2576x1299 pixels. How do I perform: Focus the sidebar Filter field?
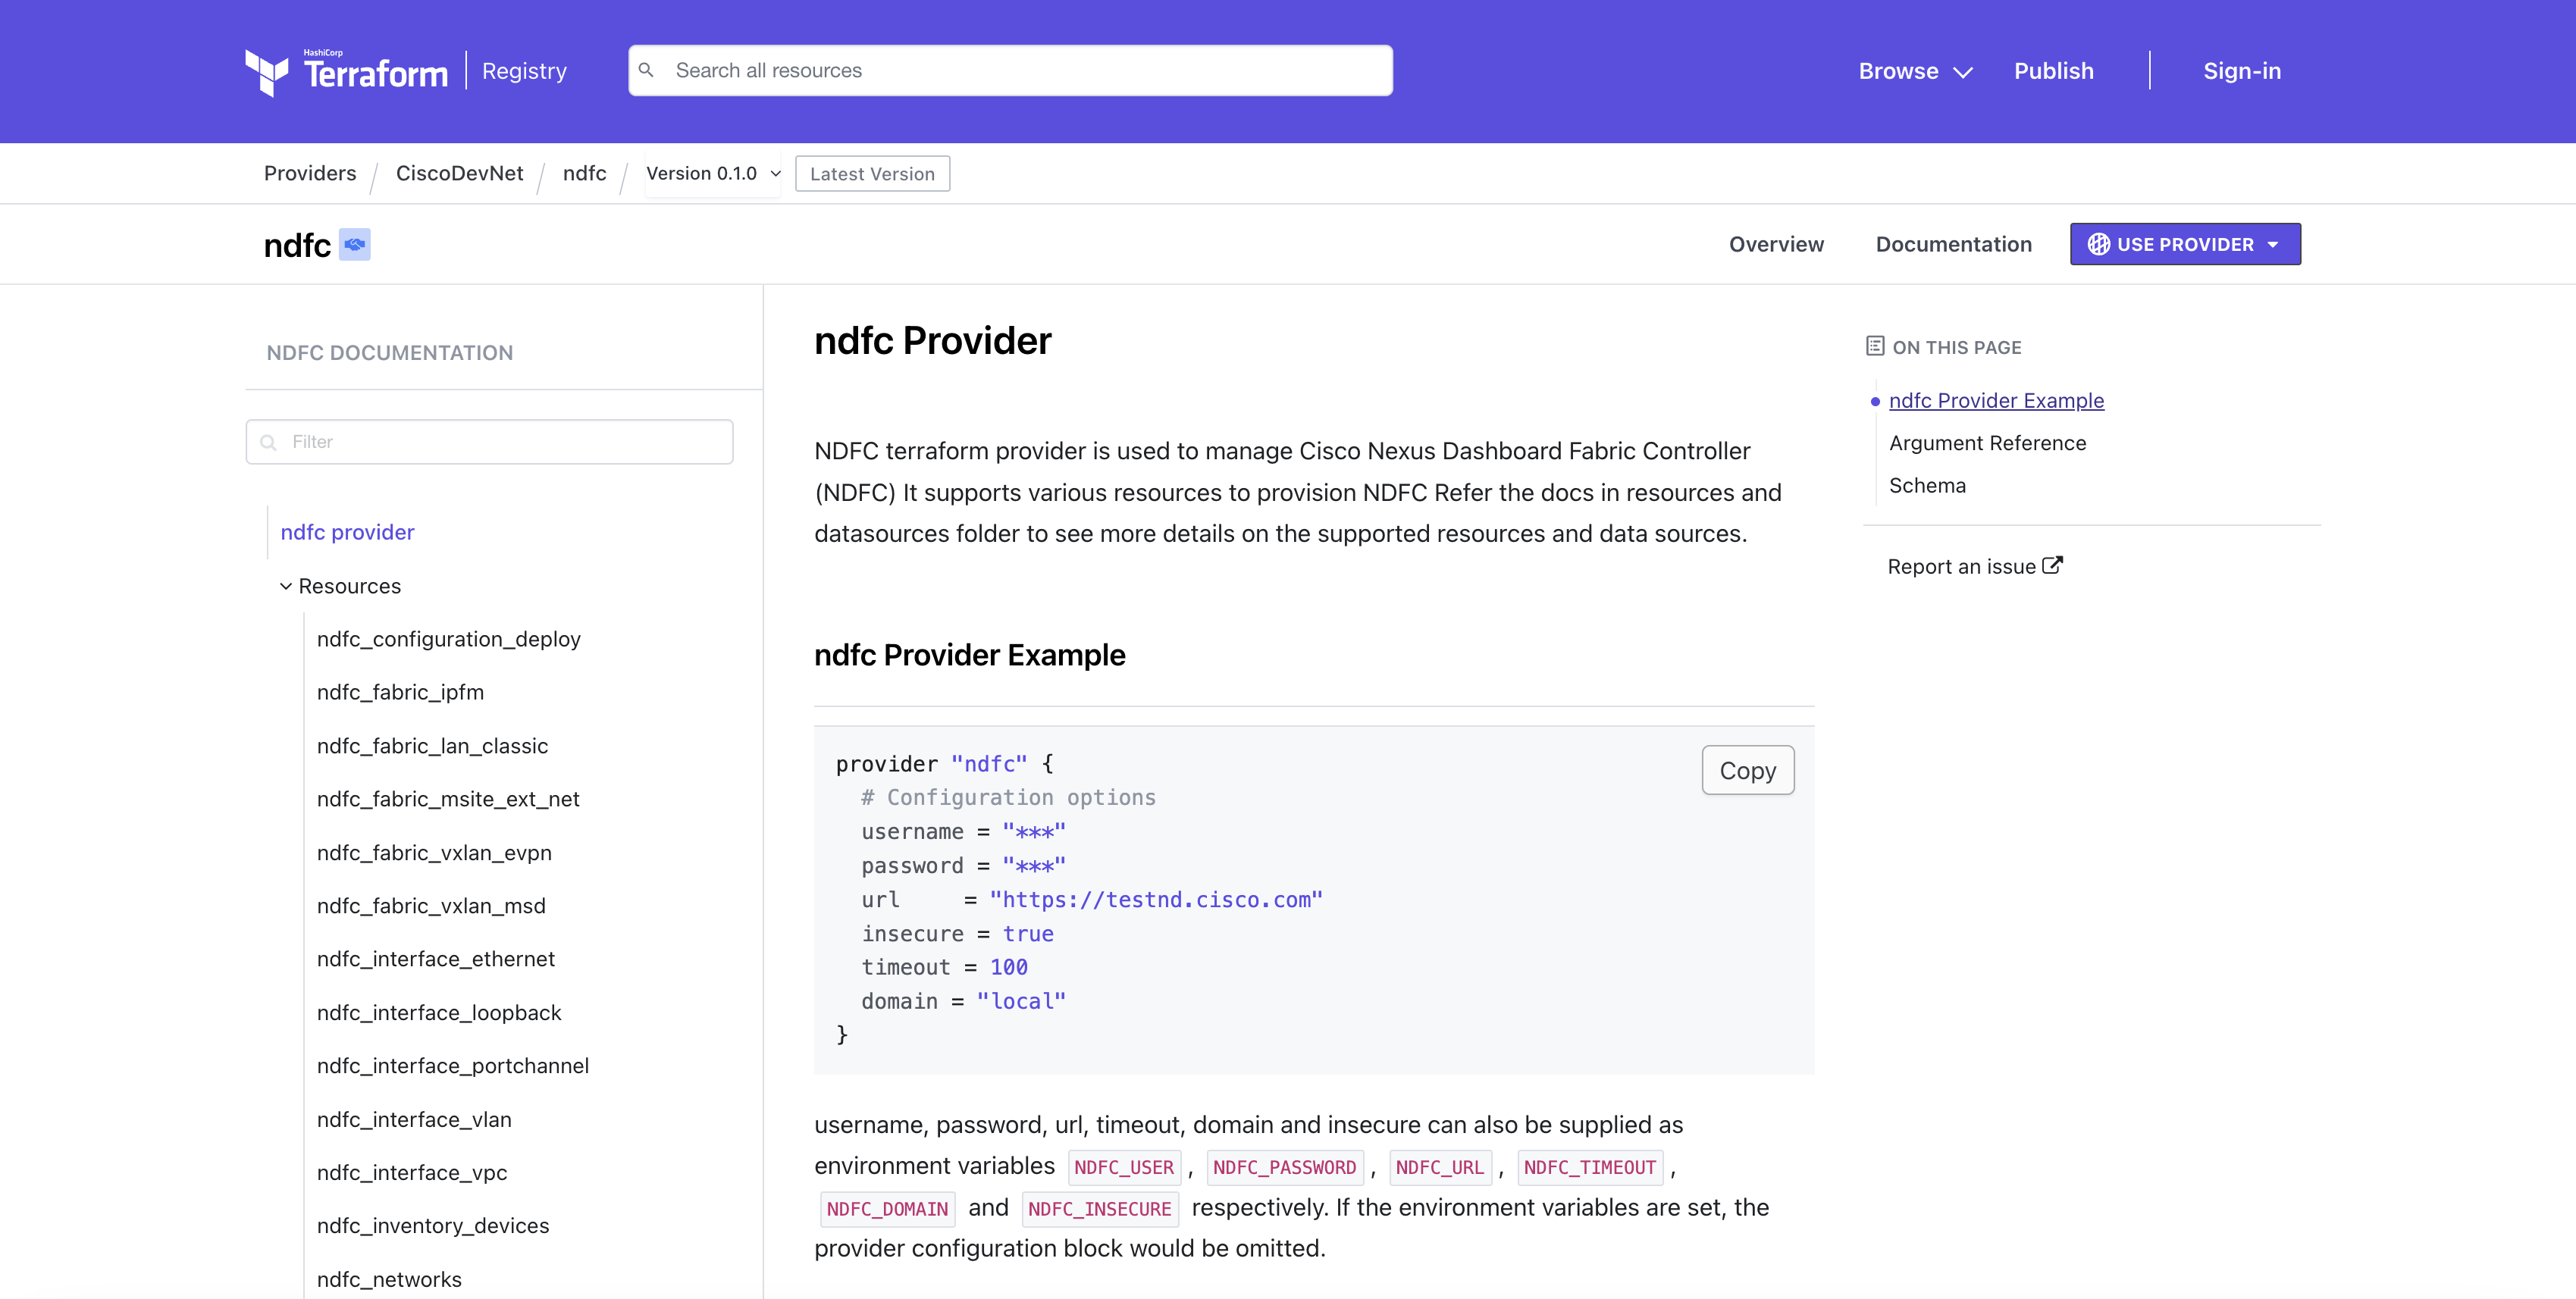(x=489, y=442)
